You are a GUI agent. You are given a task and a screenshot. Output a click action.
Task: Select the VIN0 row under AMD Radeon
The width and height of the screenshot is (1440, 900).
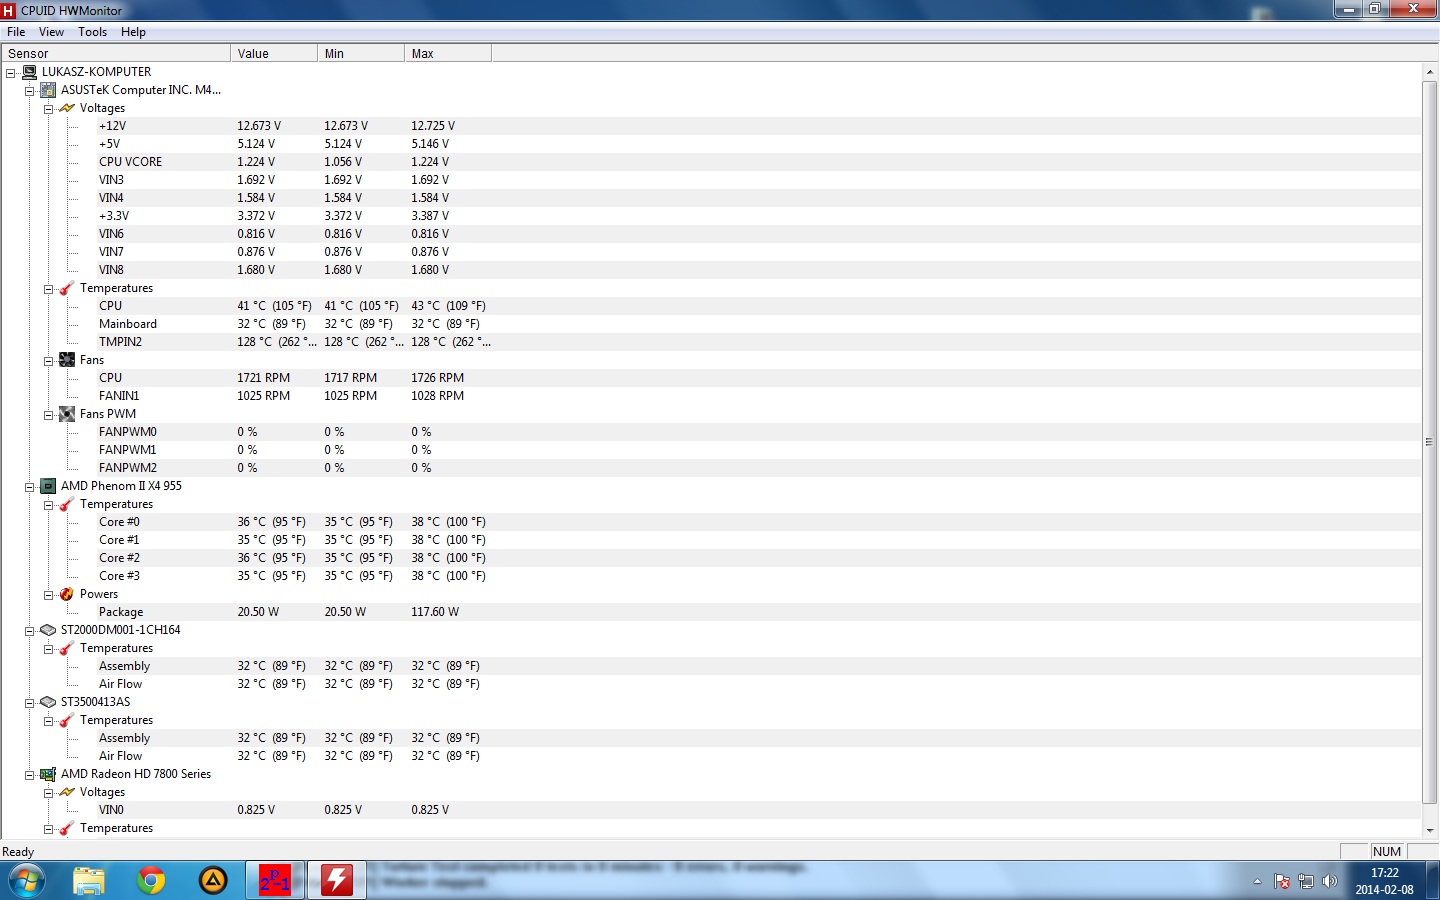tap(111, 810)
